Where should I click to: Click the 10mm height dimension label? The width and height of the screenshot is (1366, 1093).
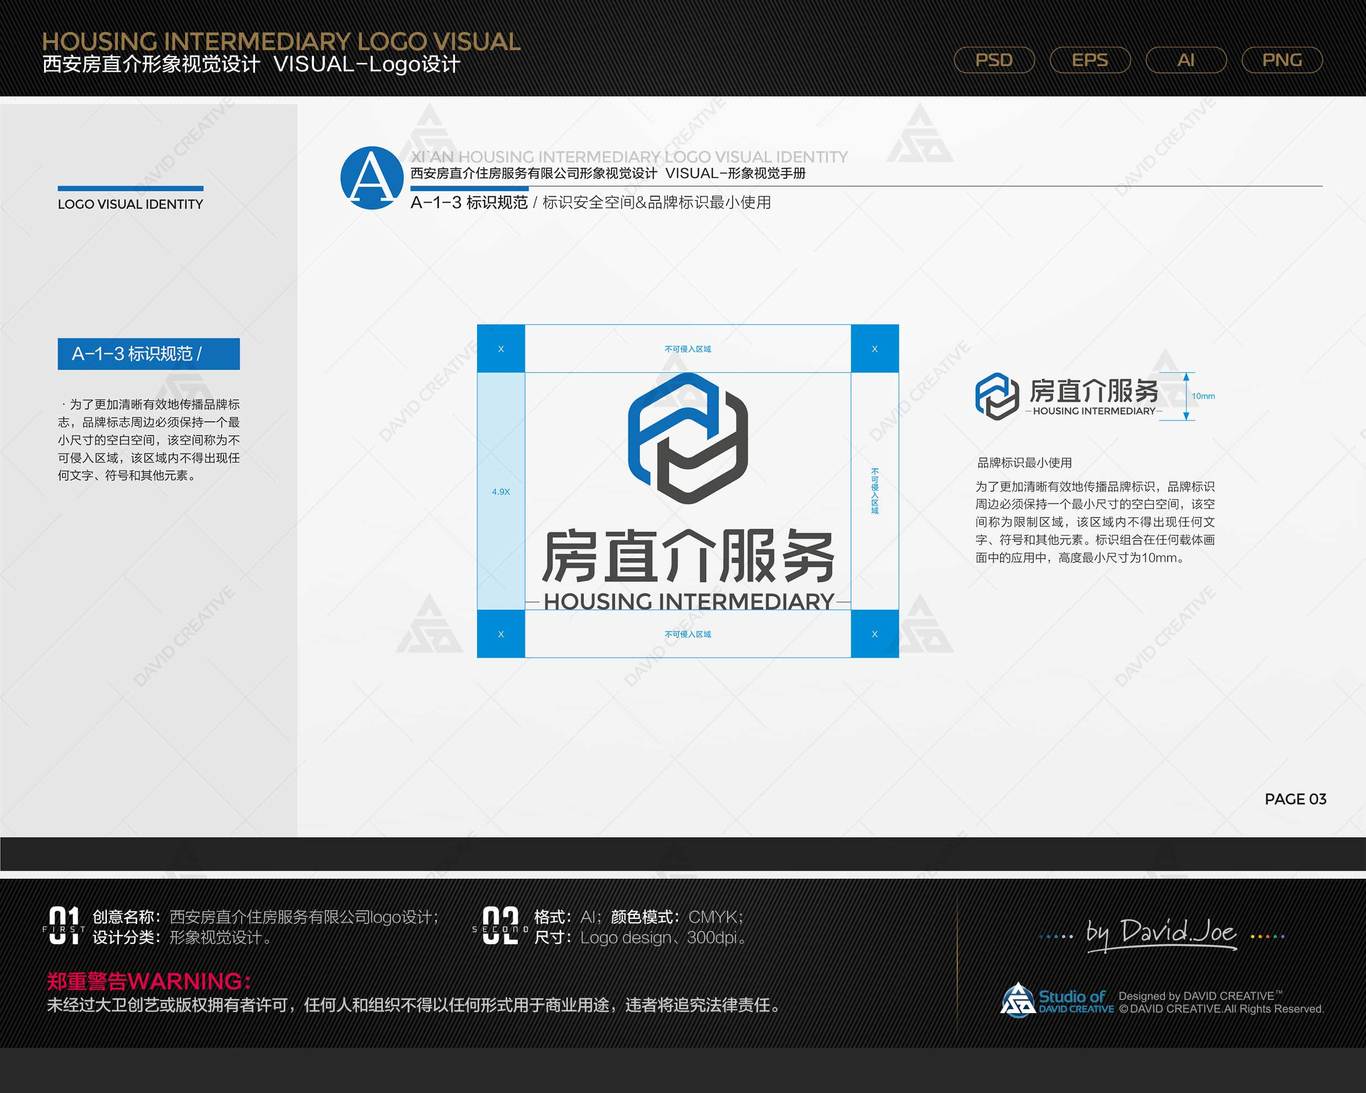[x=1203, y=396]
